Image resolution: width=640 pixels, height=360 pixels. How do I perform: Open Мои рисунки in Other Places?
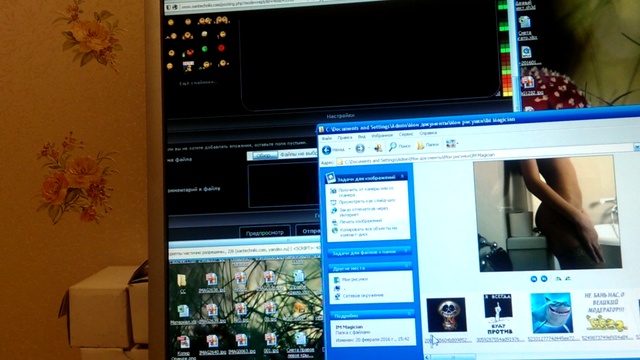354,280
